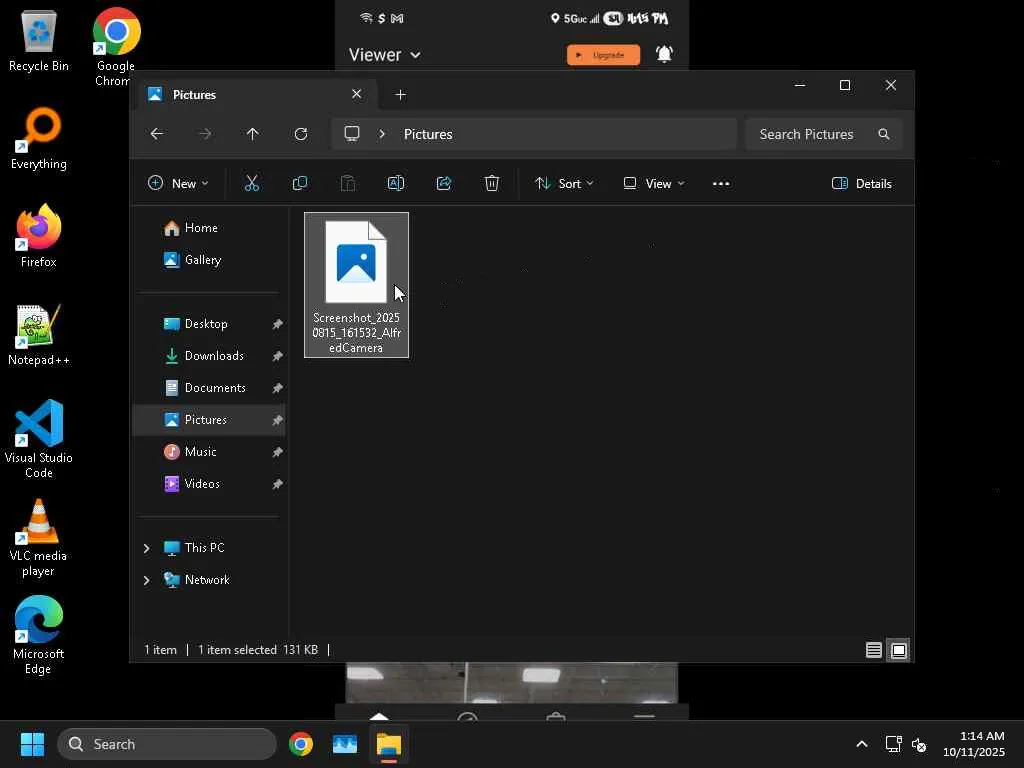The width and height of the screenshot is (1024, 768).
Task: Click the Cut scissors icon
Action: [x=251, y=183]
